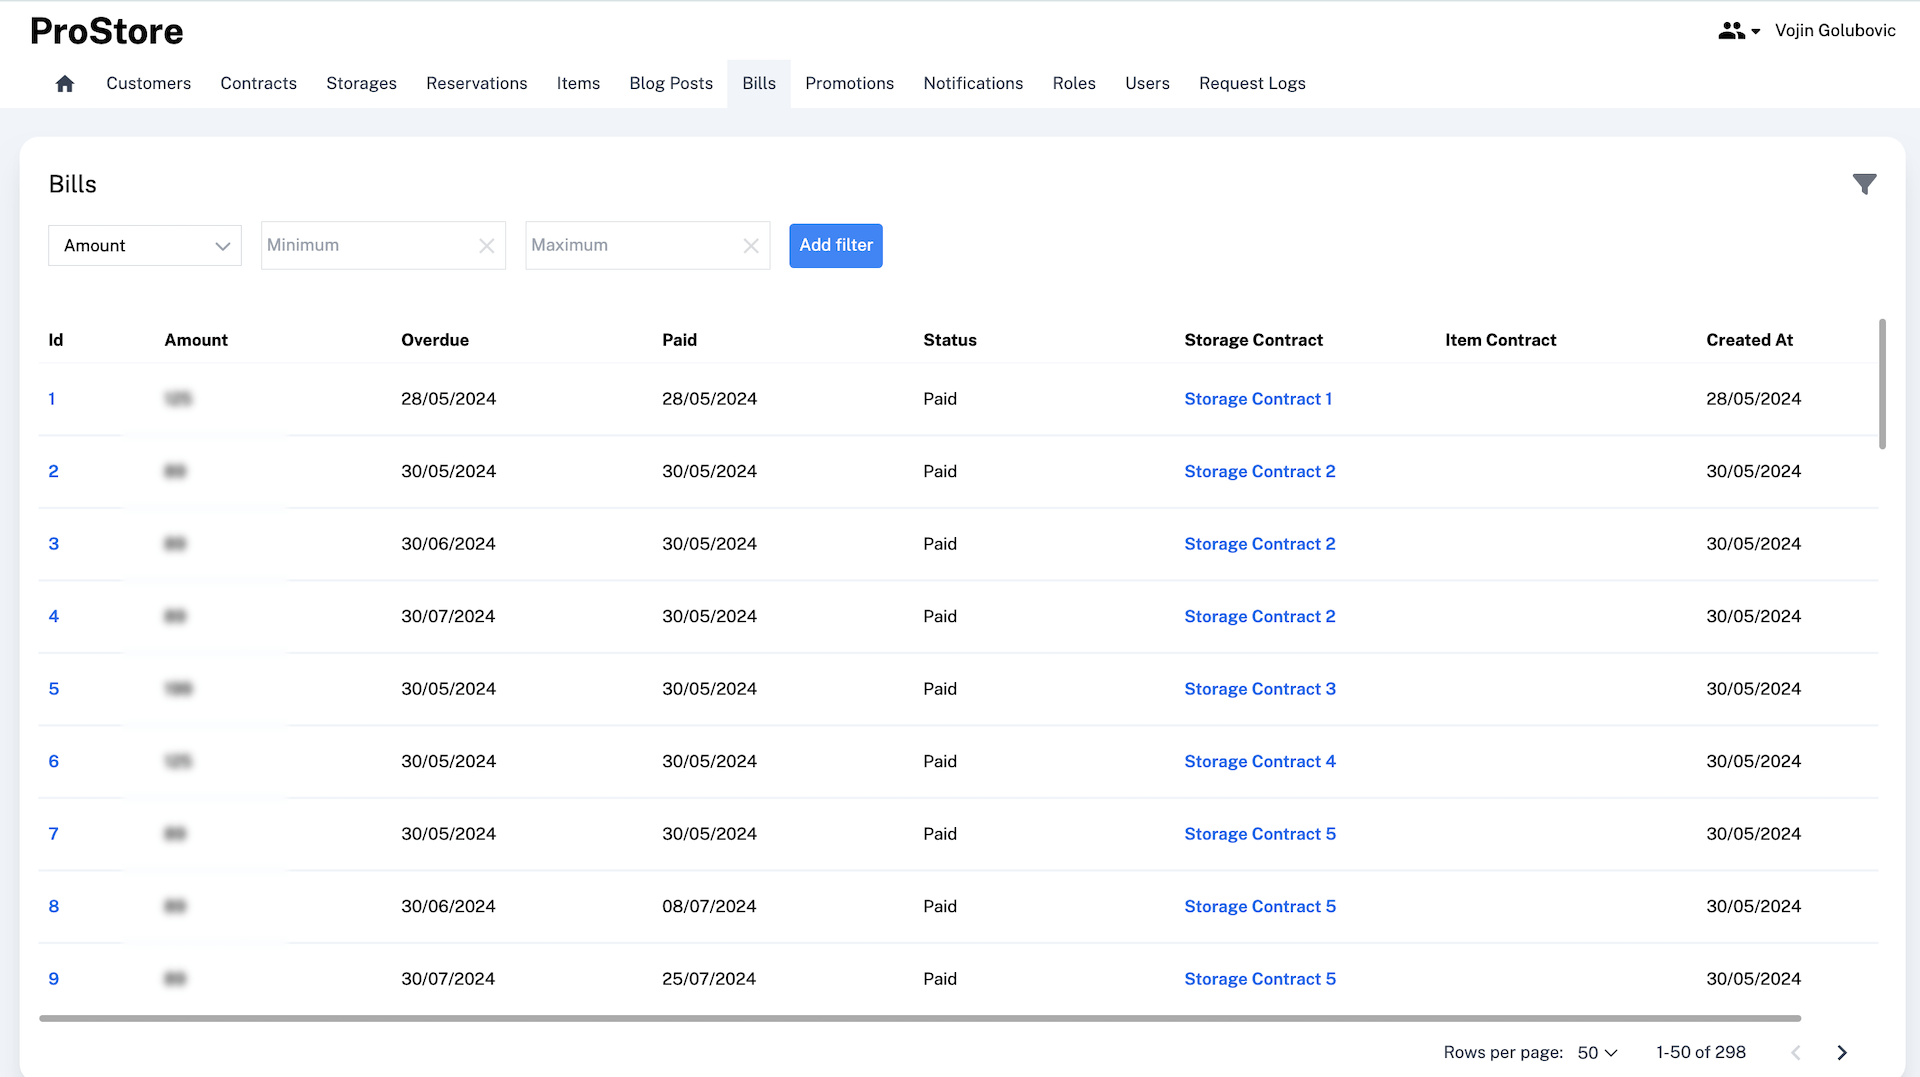1920x1077 pixels.
Task: Clear the Maximum field with its X
Action: coord(751,246)
